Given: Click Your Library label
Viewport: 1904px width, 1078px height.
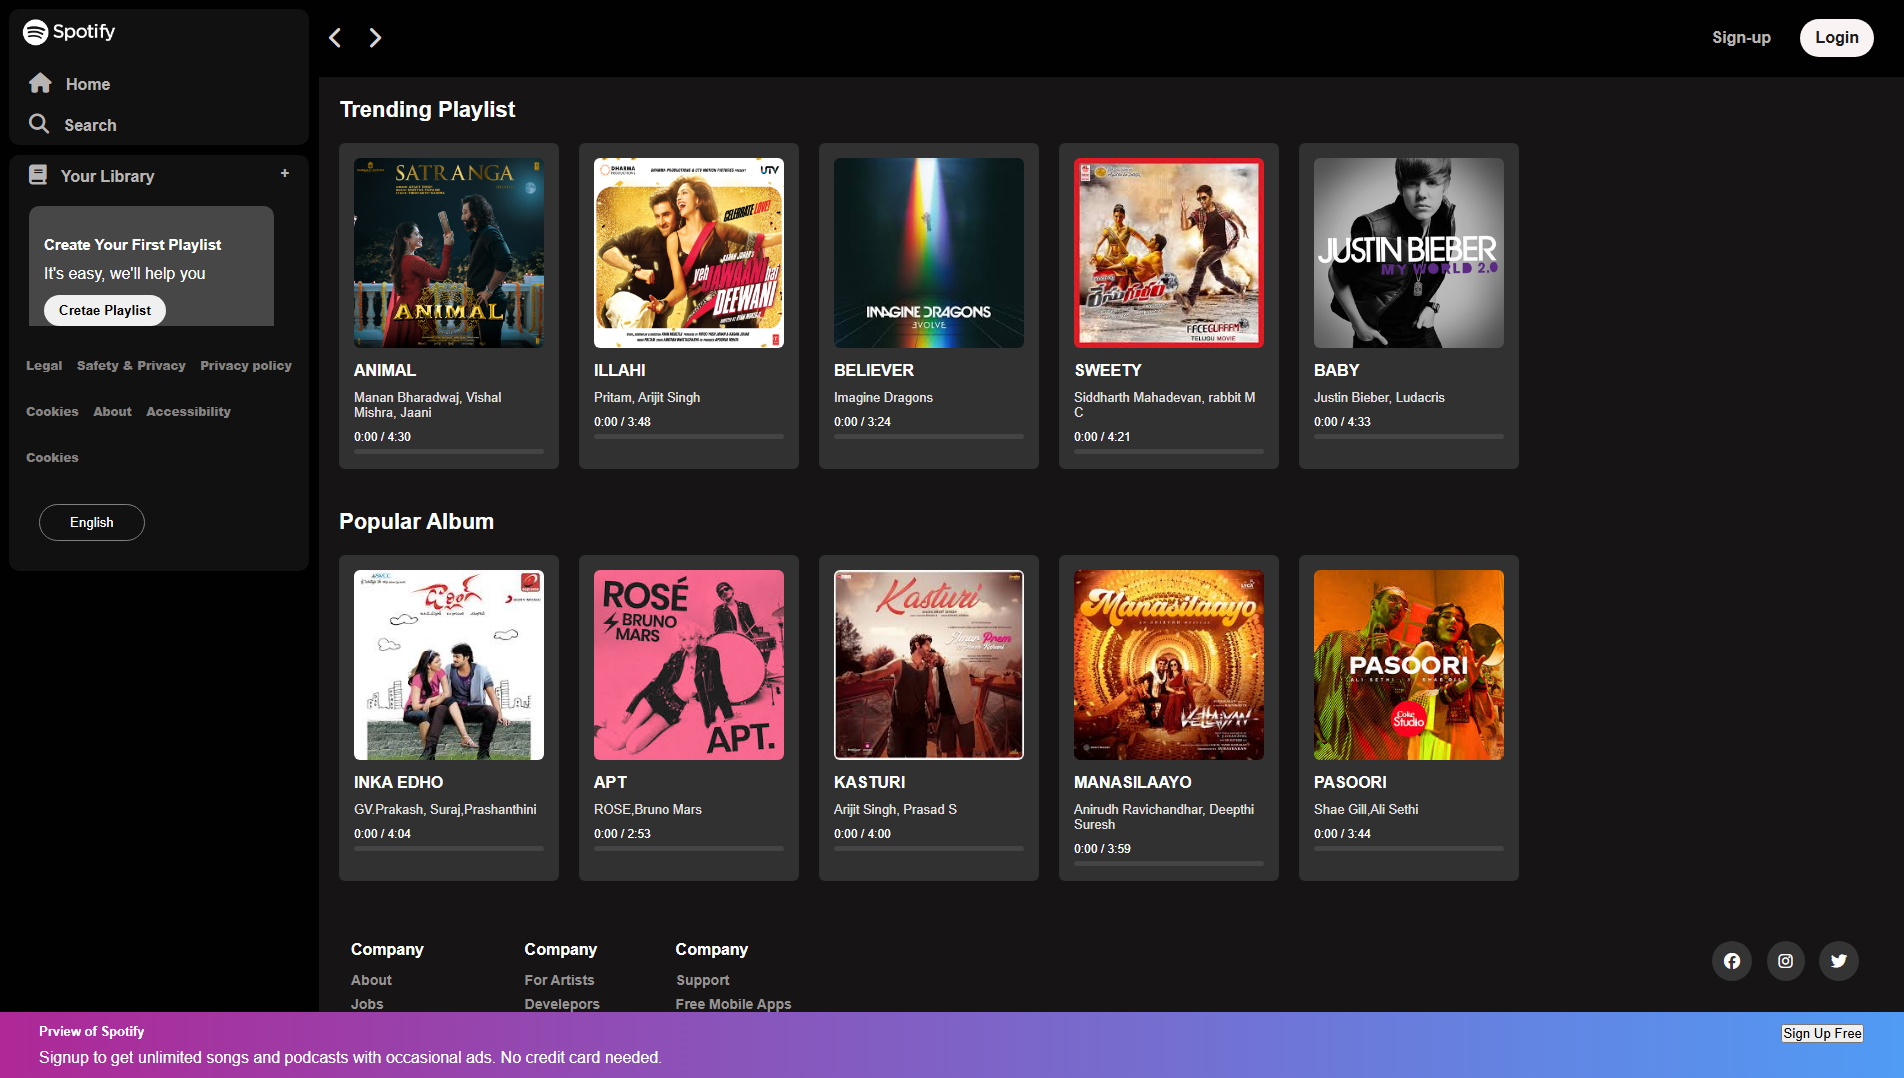Looking at the screenshot, I should tap(107, 176).
